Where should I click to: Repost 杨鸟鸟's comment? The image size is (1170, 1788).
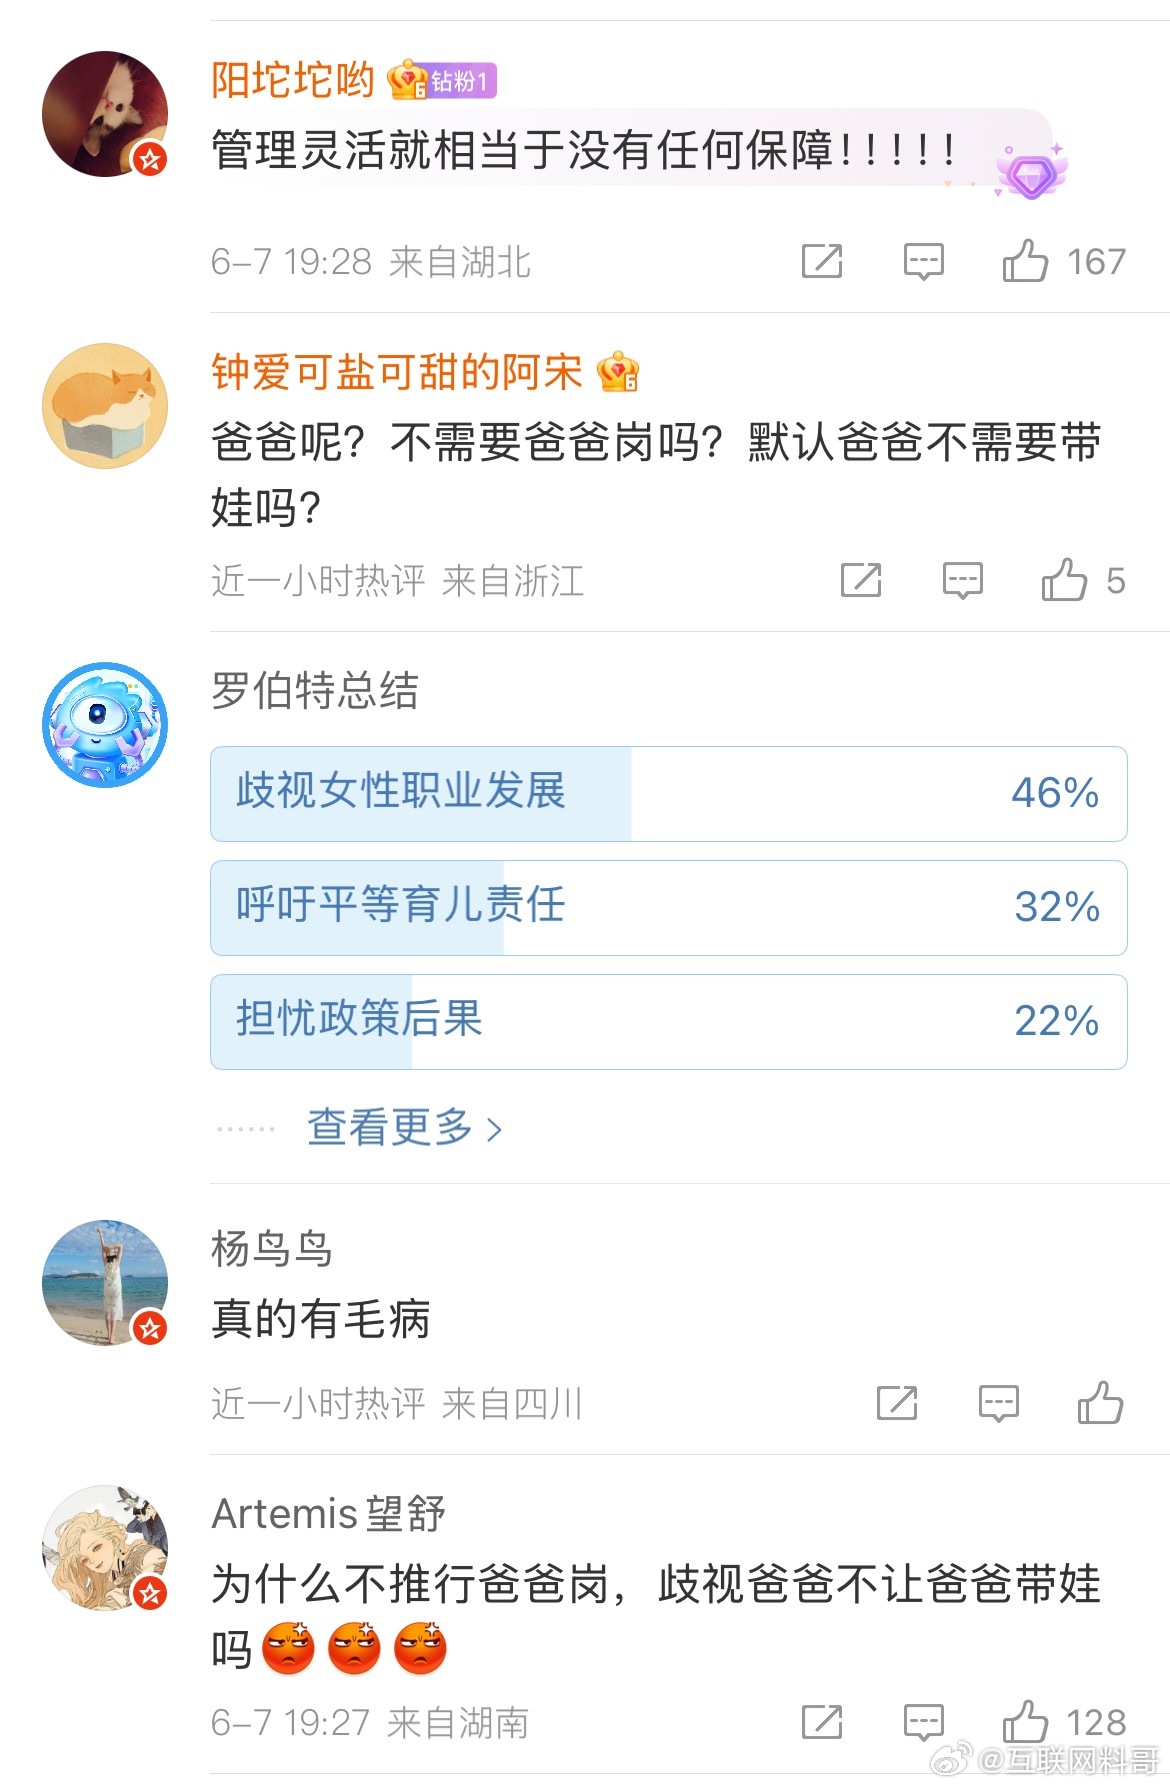tap(897, 1403)
